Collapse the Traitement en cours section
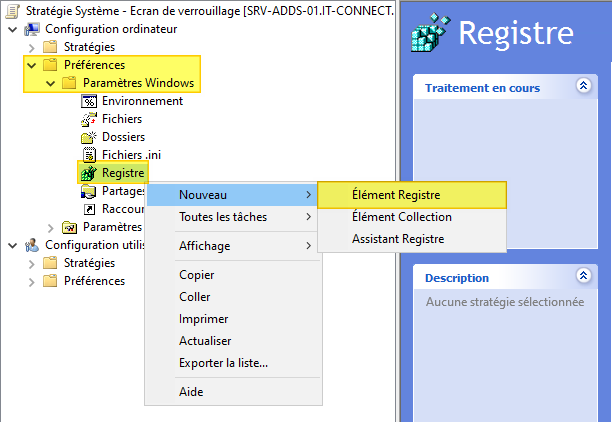Viewport: 612px width, 422px height. [584, 85]
